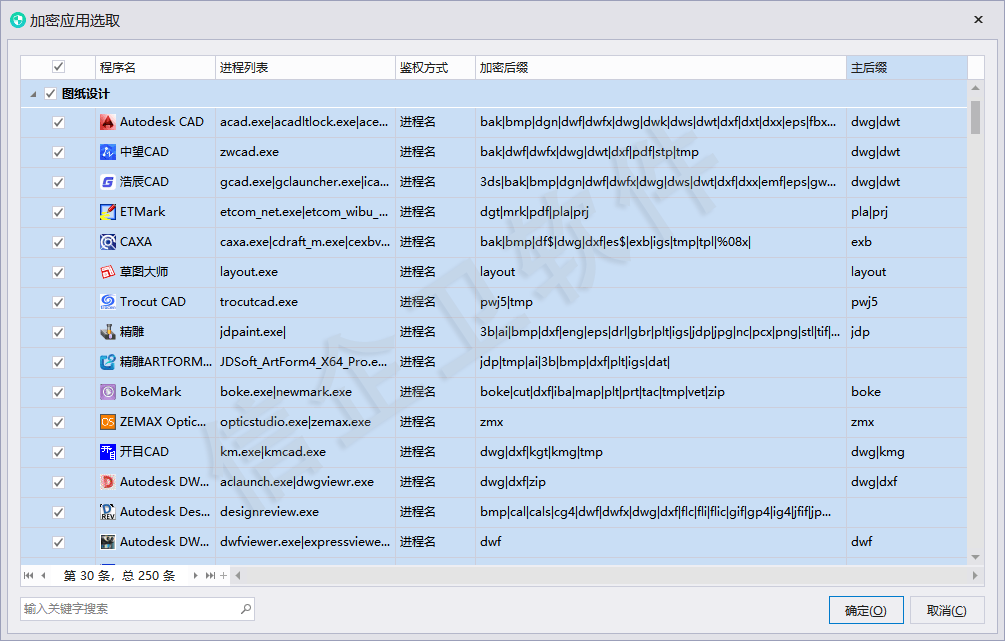Click the BokeMark app icon
This screenshot has width=1005, height=641.
point(108,392)
